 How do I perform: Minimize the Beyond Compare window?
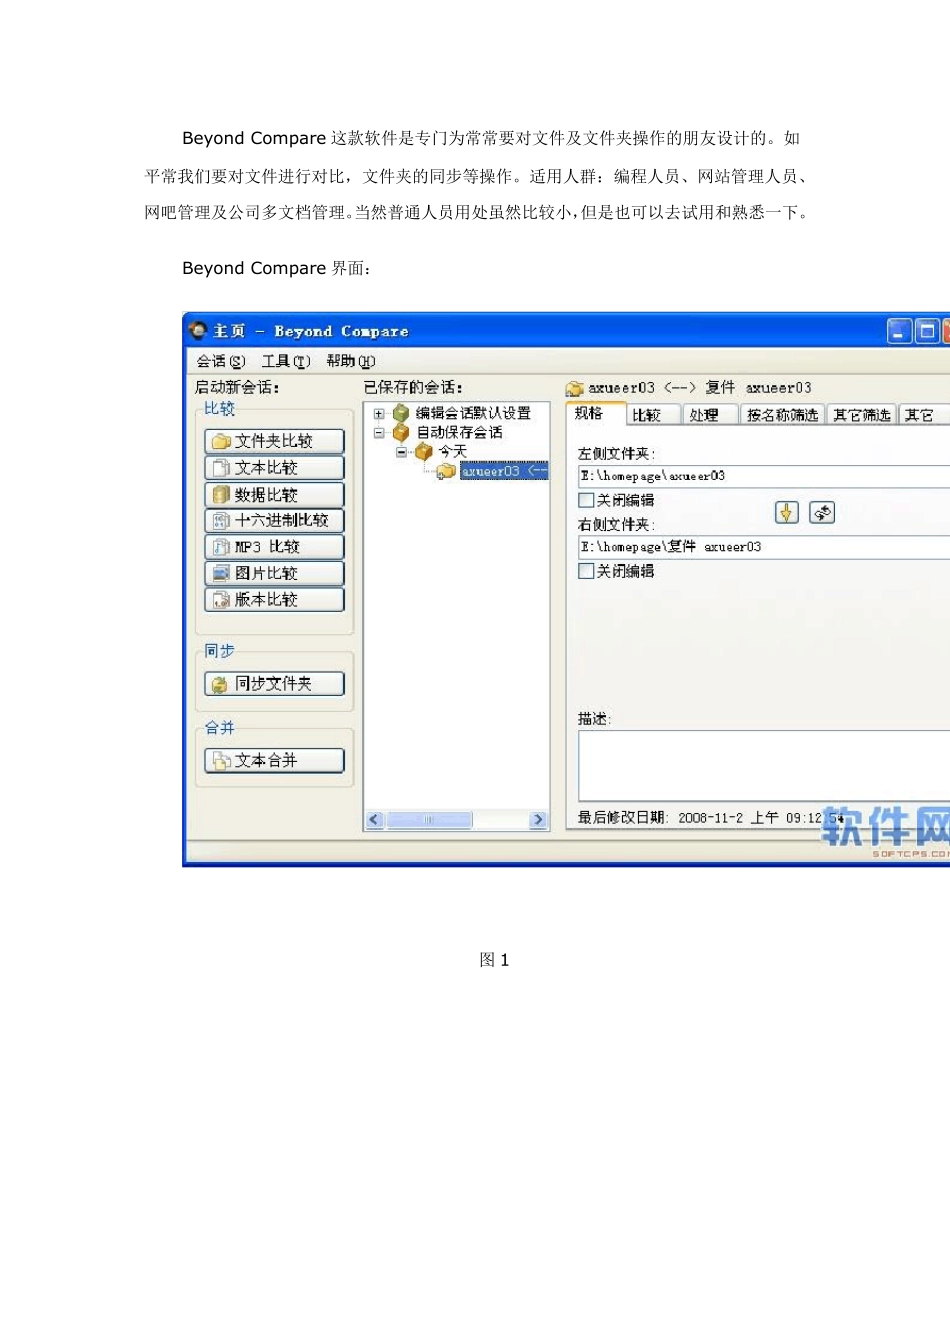(899, 331)
